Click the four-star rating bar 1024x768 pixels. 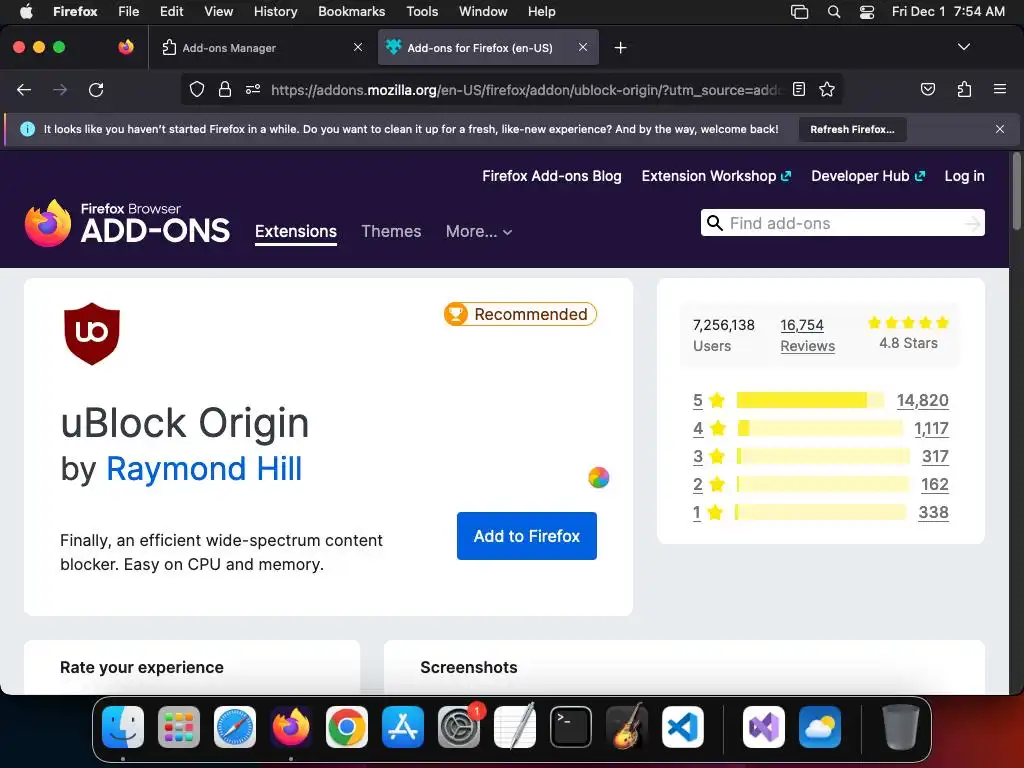coord(820,428)
